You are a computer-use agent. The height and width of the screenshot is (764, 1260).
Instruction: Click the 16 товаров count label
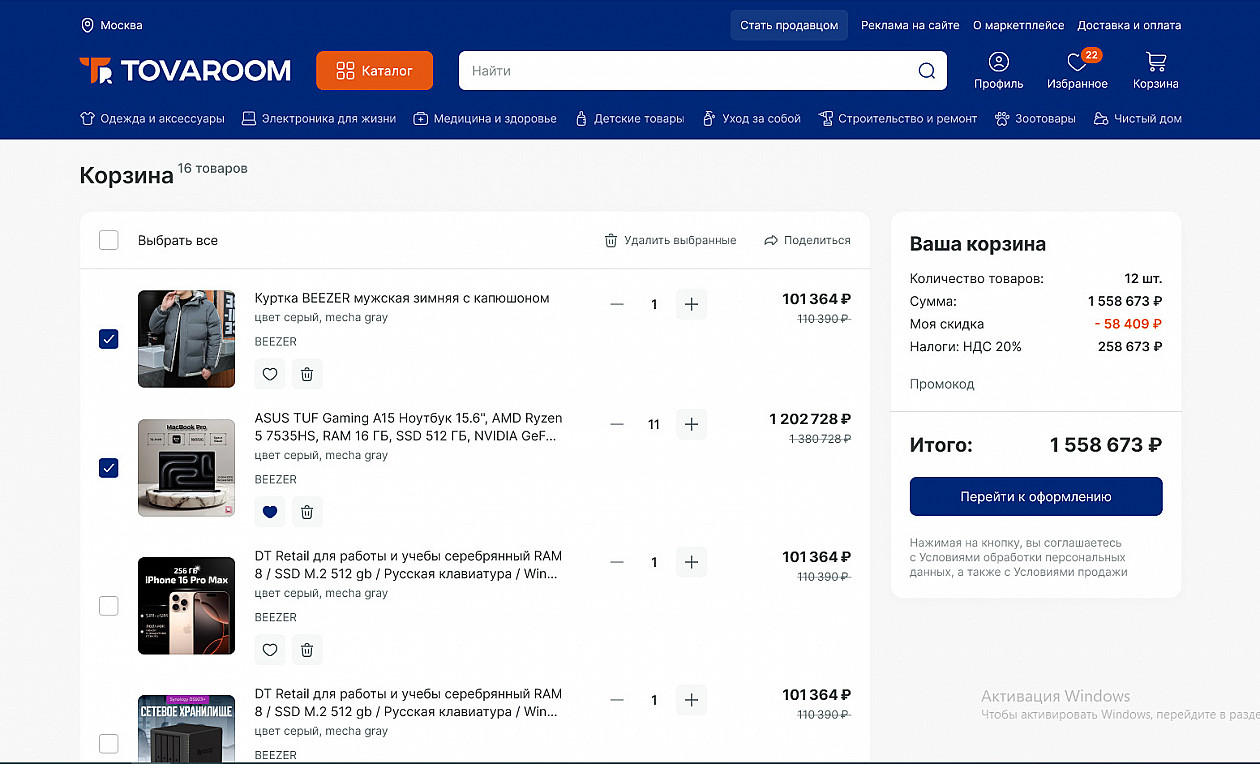[213, 168]
